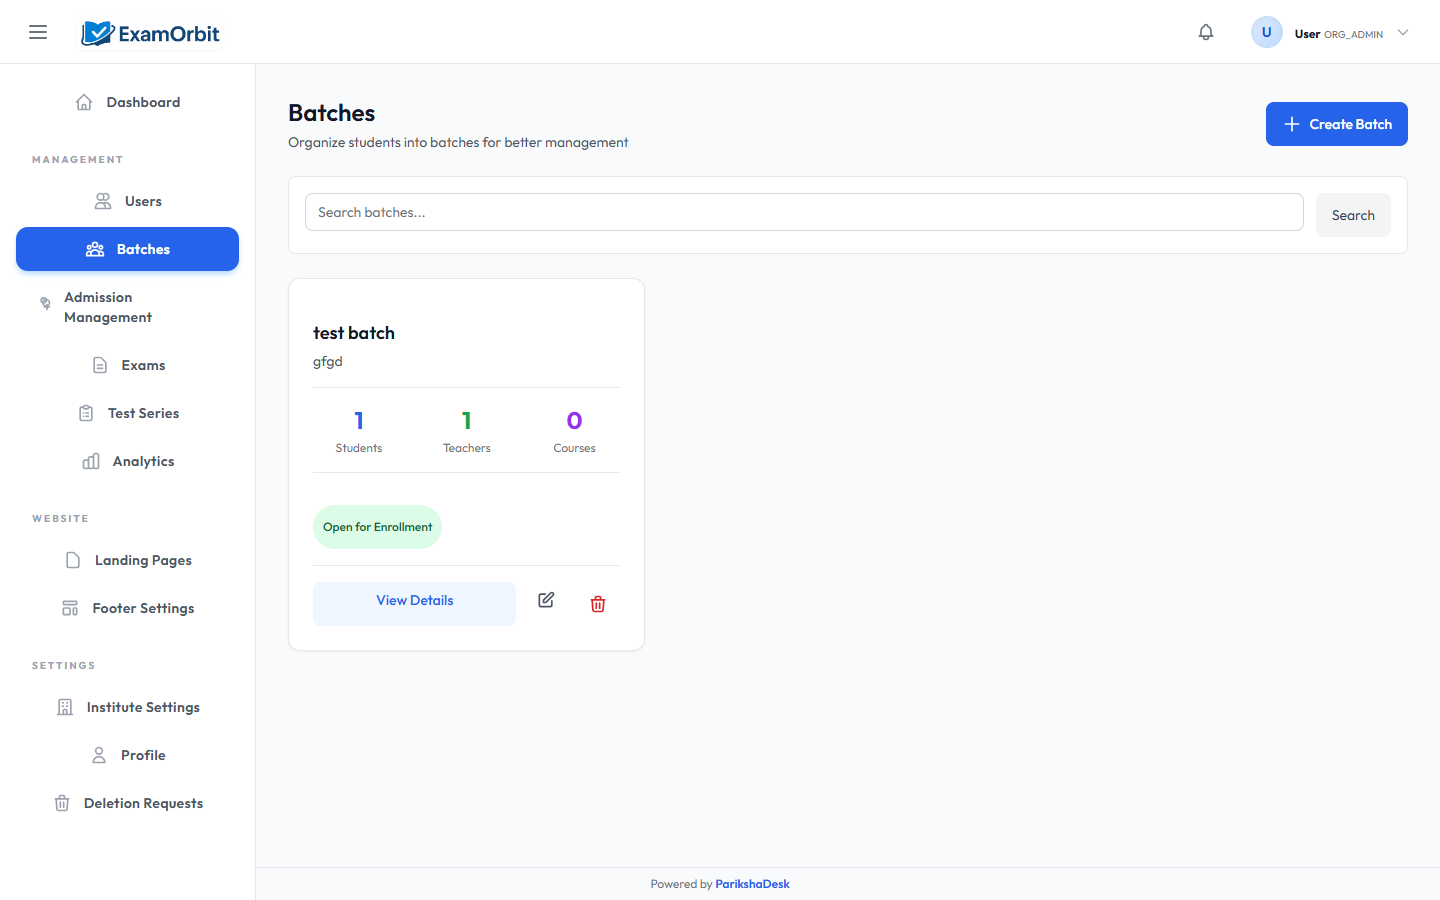Click the Users sidebar icon
Viewport: 1440px width, 900px height.
(103, 201)
